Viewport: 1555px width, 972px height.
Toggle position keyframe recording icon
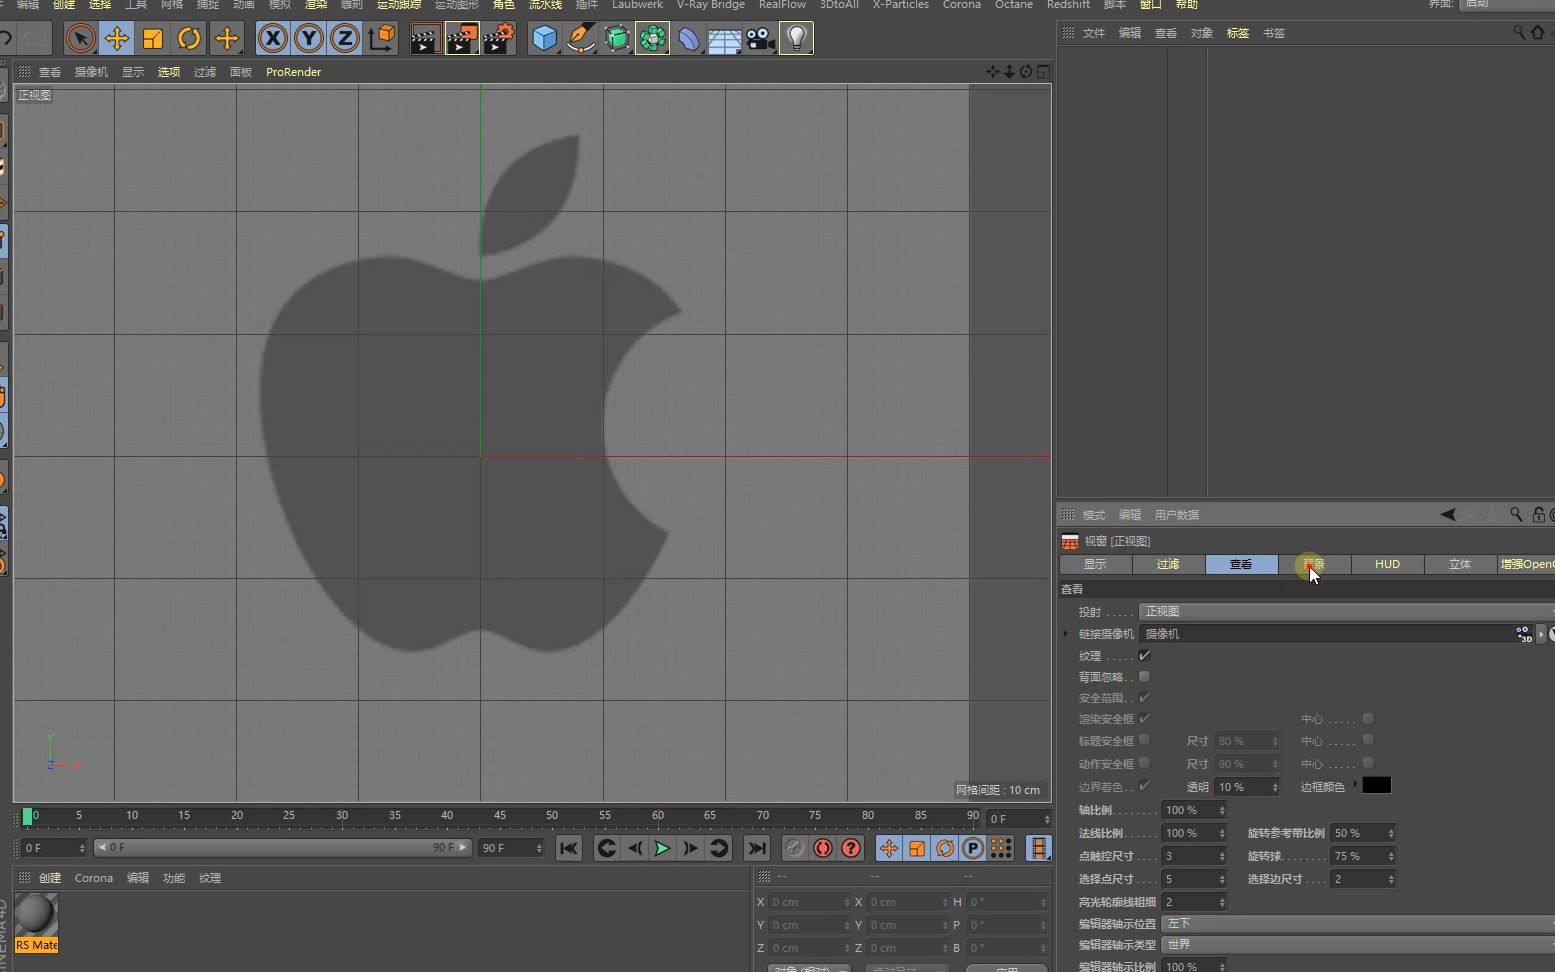point(888,848)
